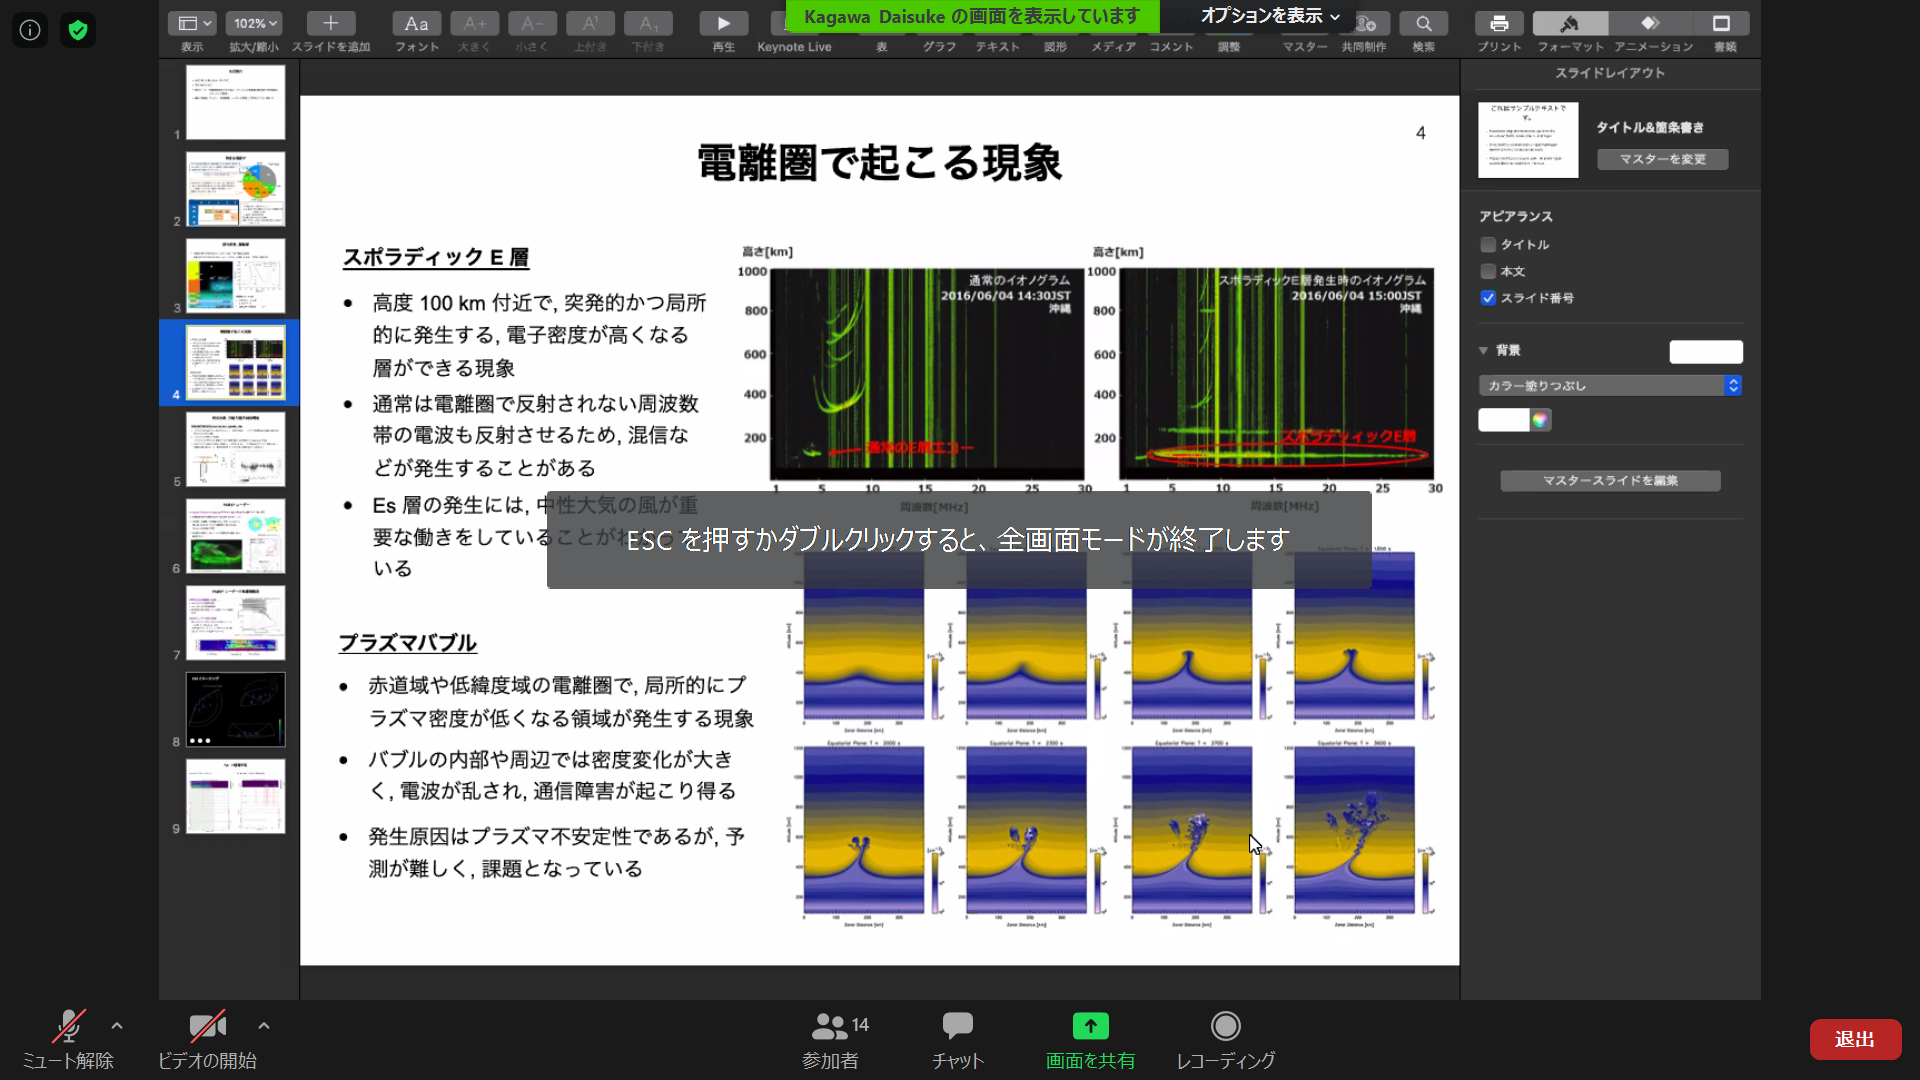Click the subscript (下付き) button
Screen dimensions: 1920x1080
pos(648,23)
